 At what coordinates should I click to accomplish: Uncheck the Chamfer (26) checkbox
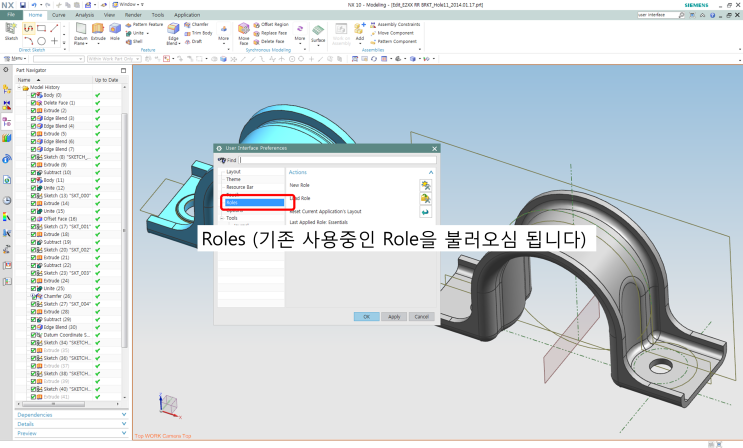coord(34,296)
